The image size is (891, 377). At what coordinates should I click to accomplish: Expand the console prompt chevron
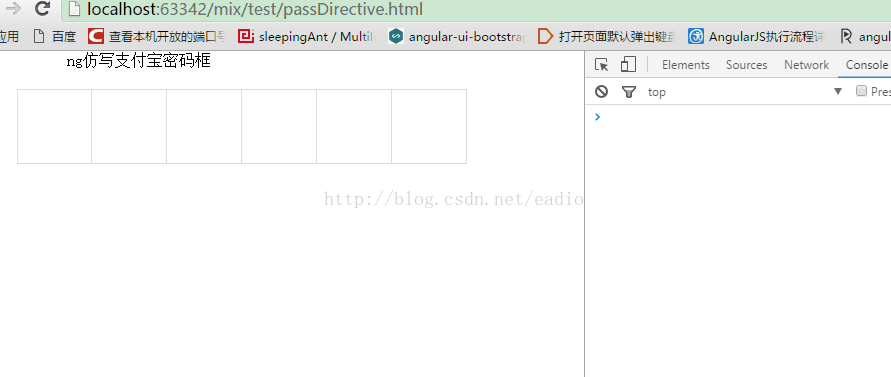click(597, 117)
